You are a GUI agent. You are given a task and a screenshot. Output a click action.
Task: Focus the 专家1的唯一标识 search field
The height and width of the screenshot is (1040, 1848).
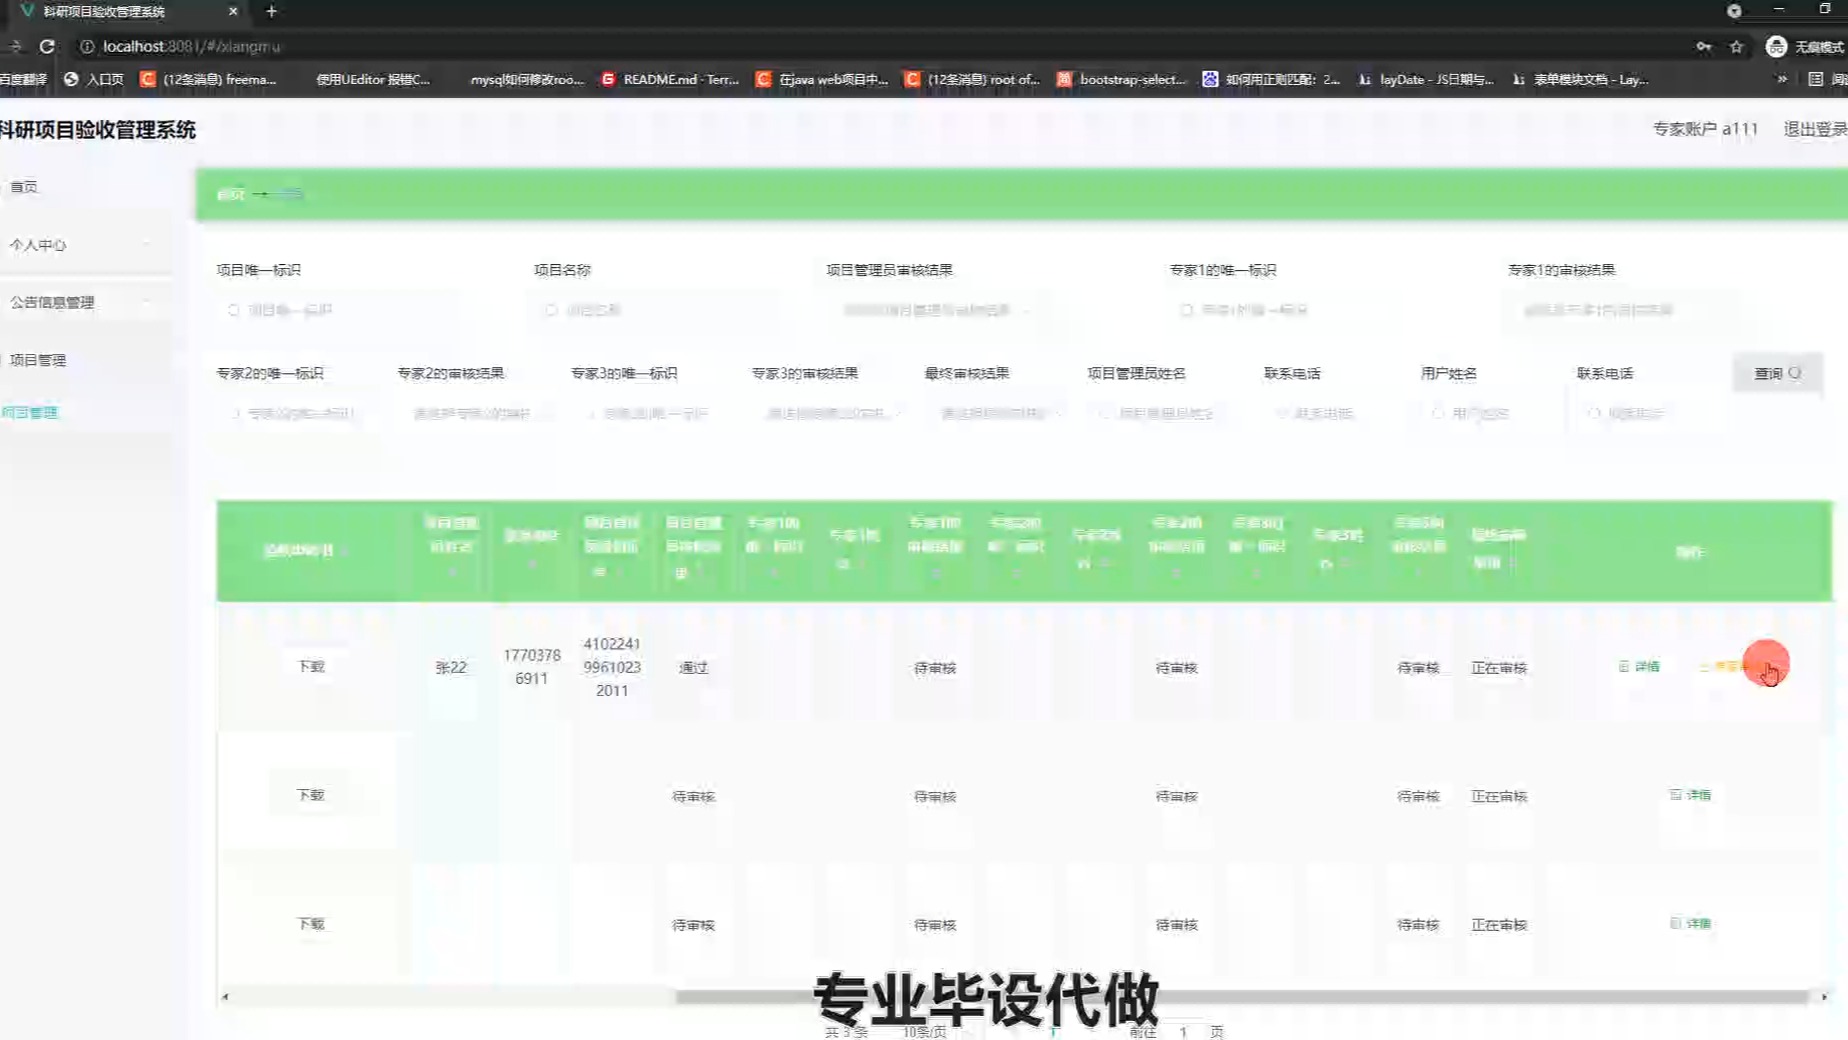[x=1290, y=310]
